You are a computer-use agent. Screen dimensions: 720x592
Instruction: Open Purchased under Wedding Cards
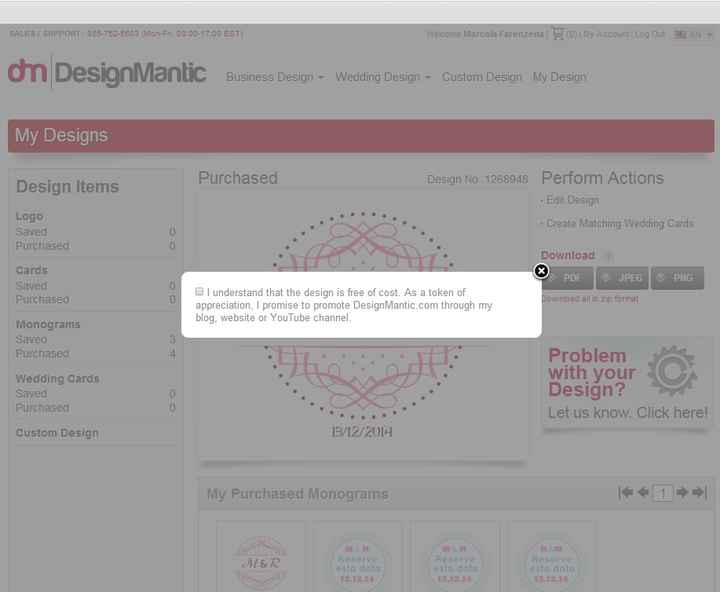pos(42,408)
